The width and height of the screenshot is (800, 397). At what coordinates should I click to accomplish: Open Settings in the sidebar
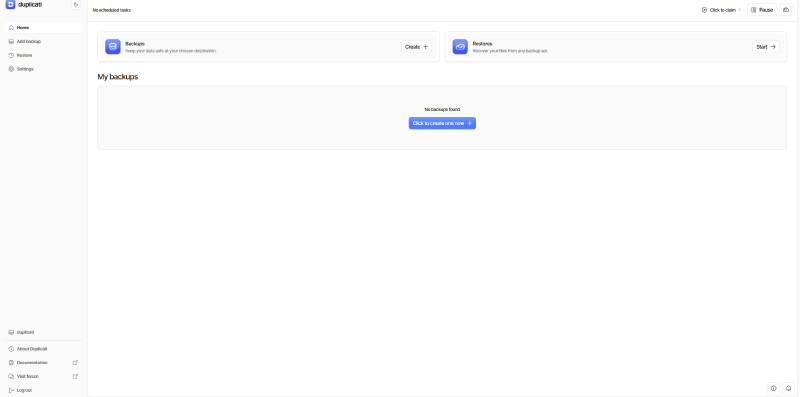[x=43, y=69]
